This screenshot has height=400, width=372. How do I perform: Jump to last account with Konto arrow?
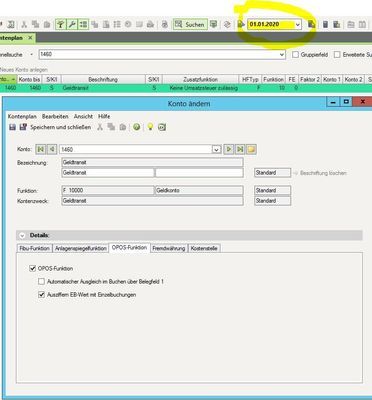pos(240,149)
